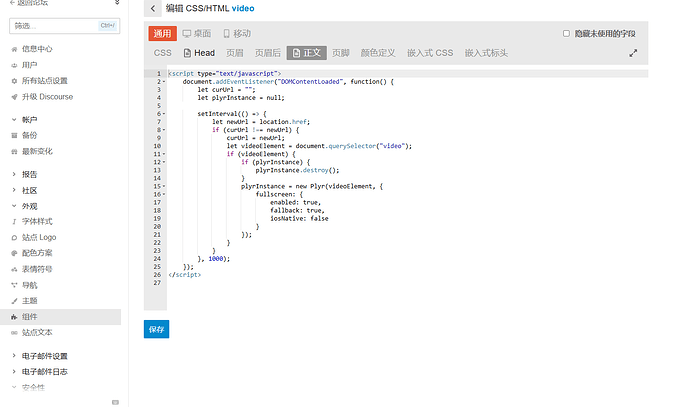Switch to 桌面 target tab
Image resolution: width=690 pixels, height=407 pixels.
pos(197,33)
